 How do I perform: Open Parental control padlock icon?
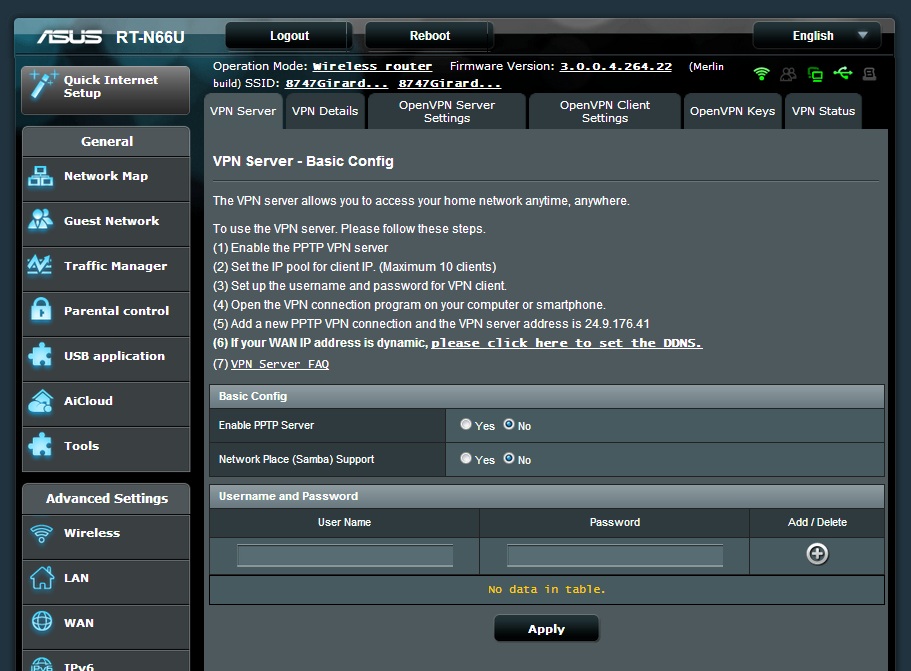click(x=41, y=310)
